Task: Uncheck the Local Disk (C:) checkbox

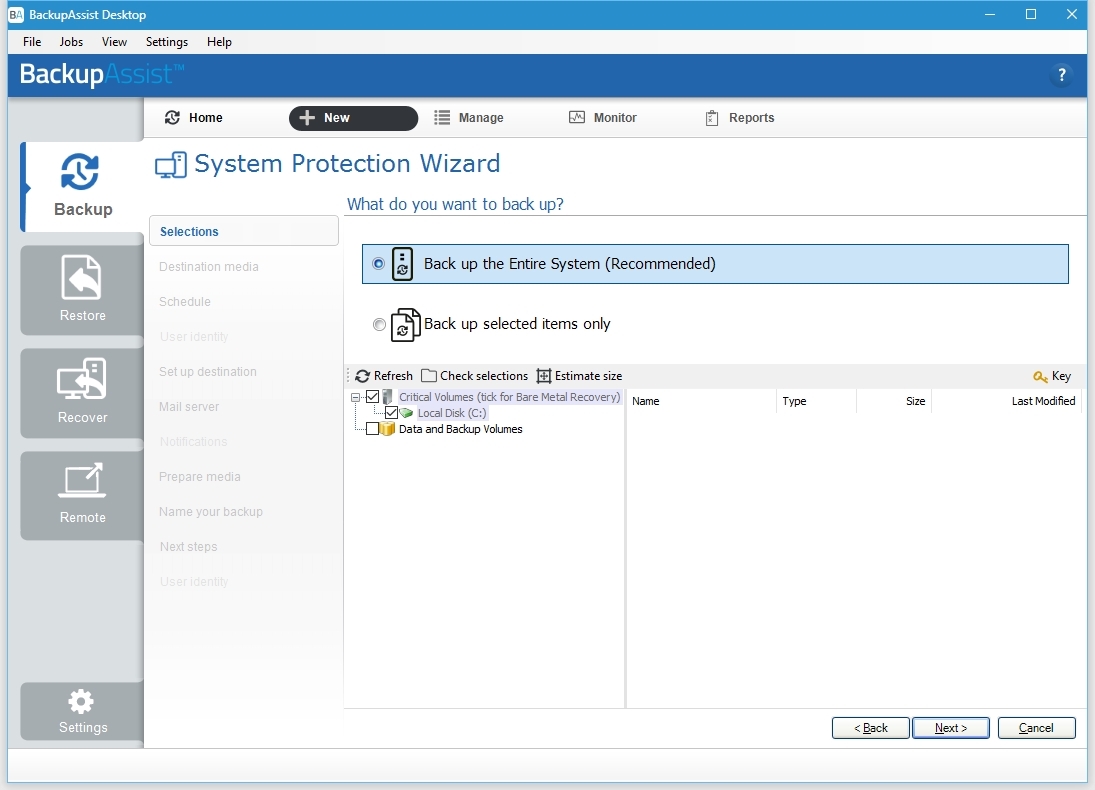Action: coord(391,413)
